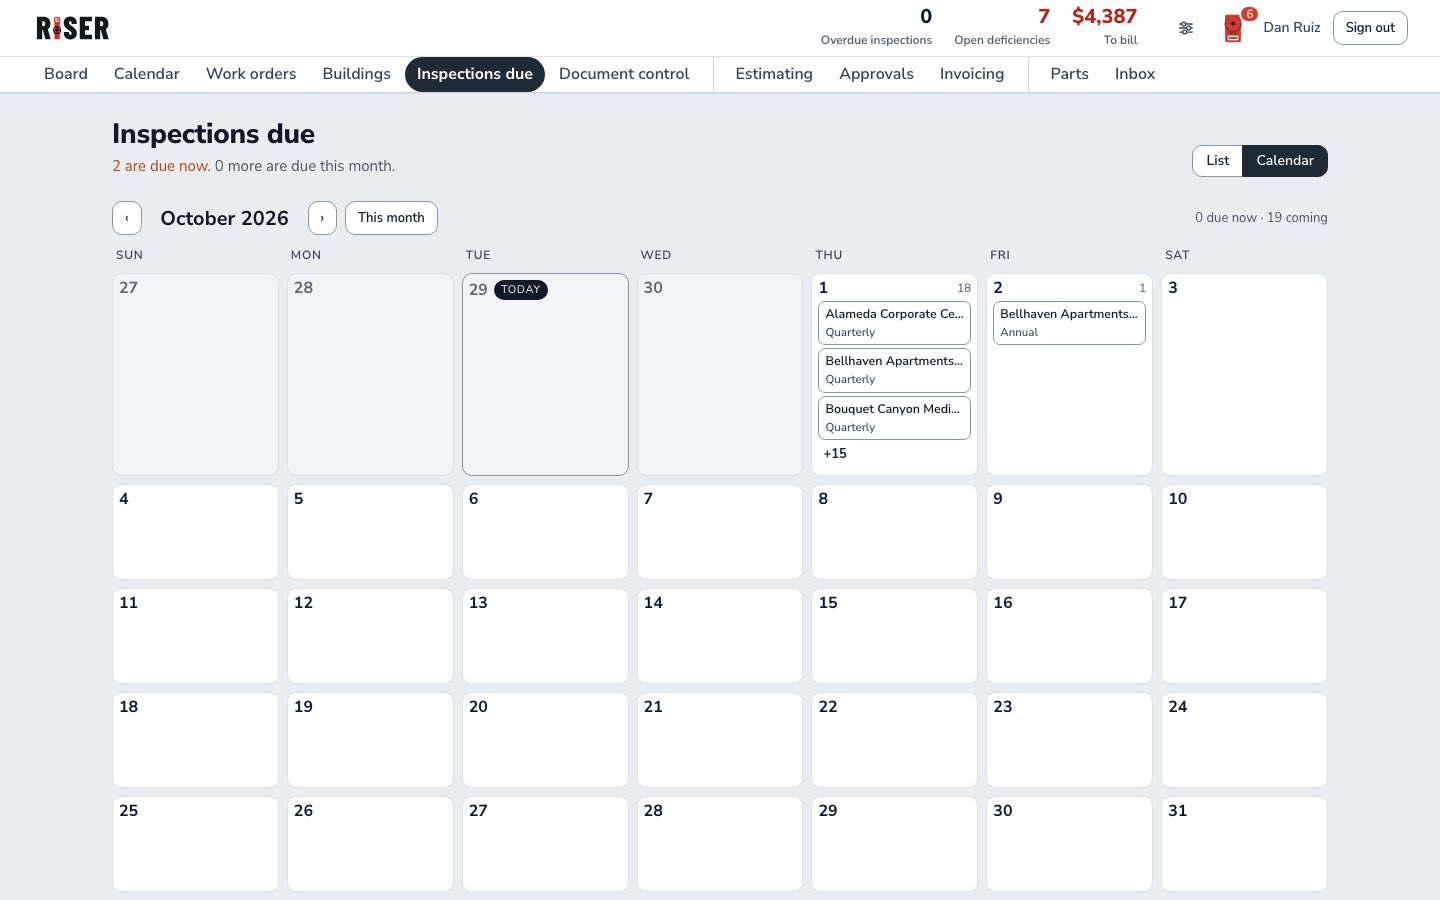Image resolution: width=1440 pixels, height=900 pixels.
Task: Open the display settings sliders icon
Action: click(1186, 28)
